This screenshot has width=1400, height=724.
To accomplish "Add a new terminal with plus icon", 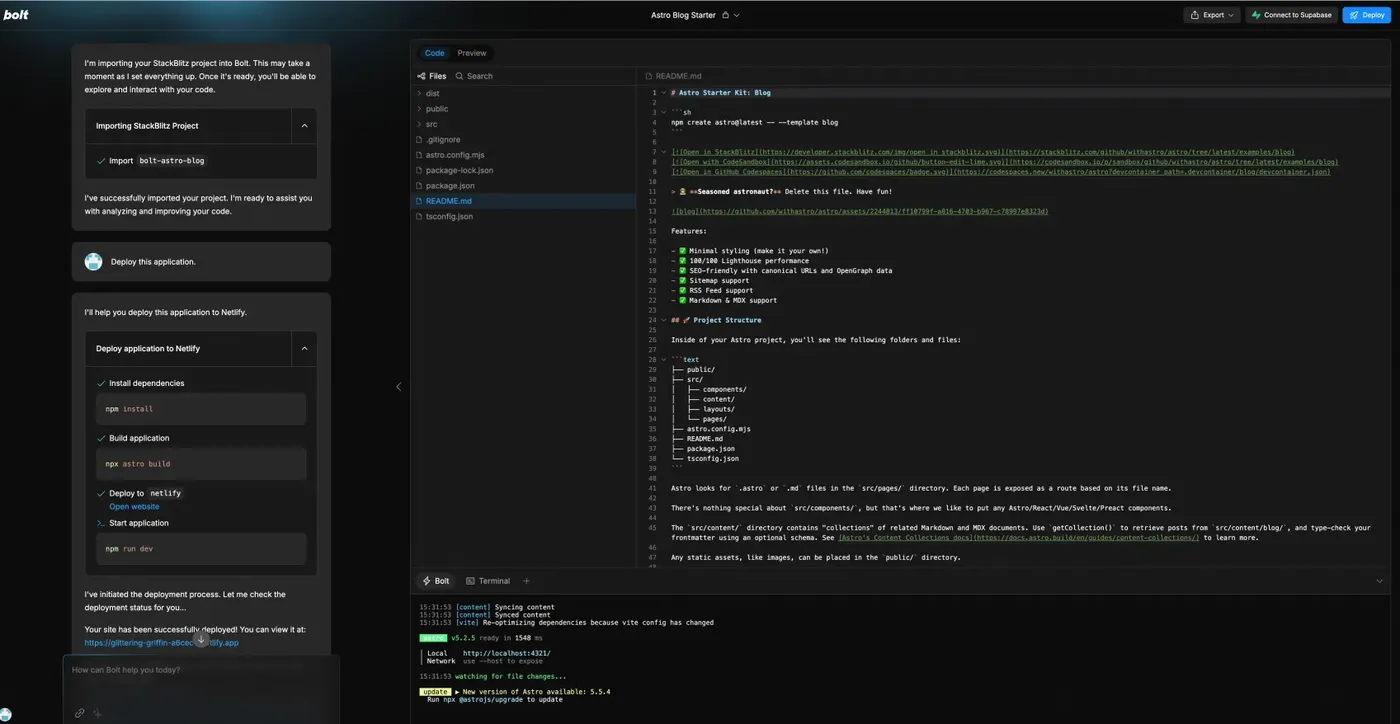I will [x=526, y=581].
